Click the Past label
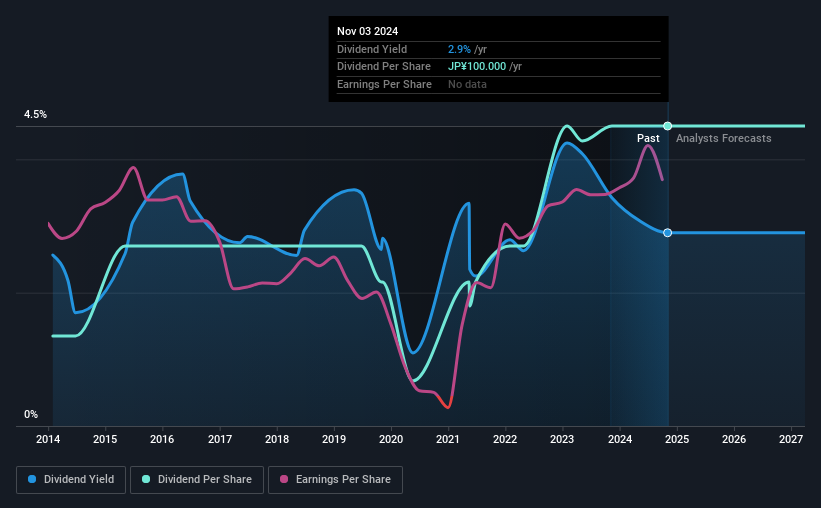The image size is (821, 508). pyautogui.click(x=648, y=138)
